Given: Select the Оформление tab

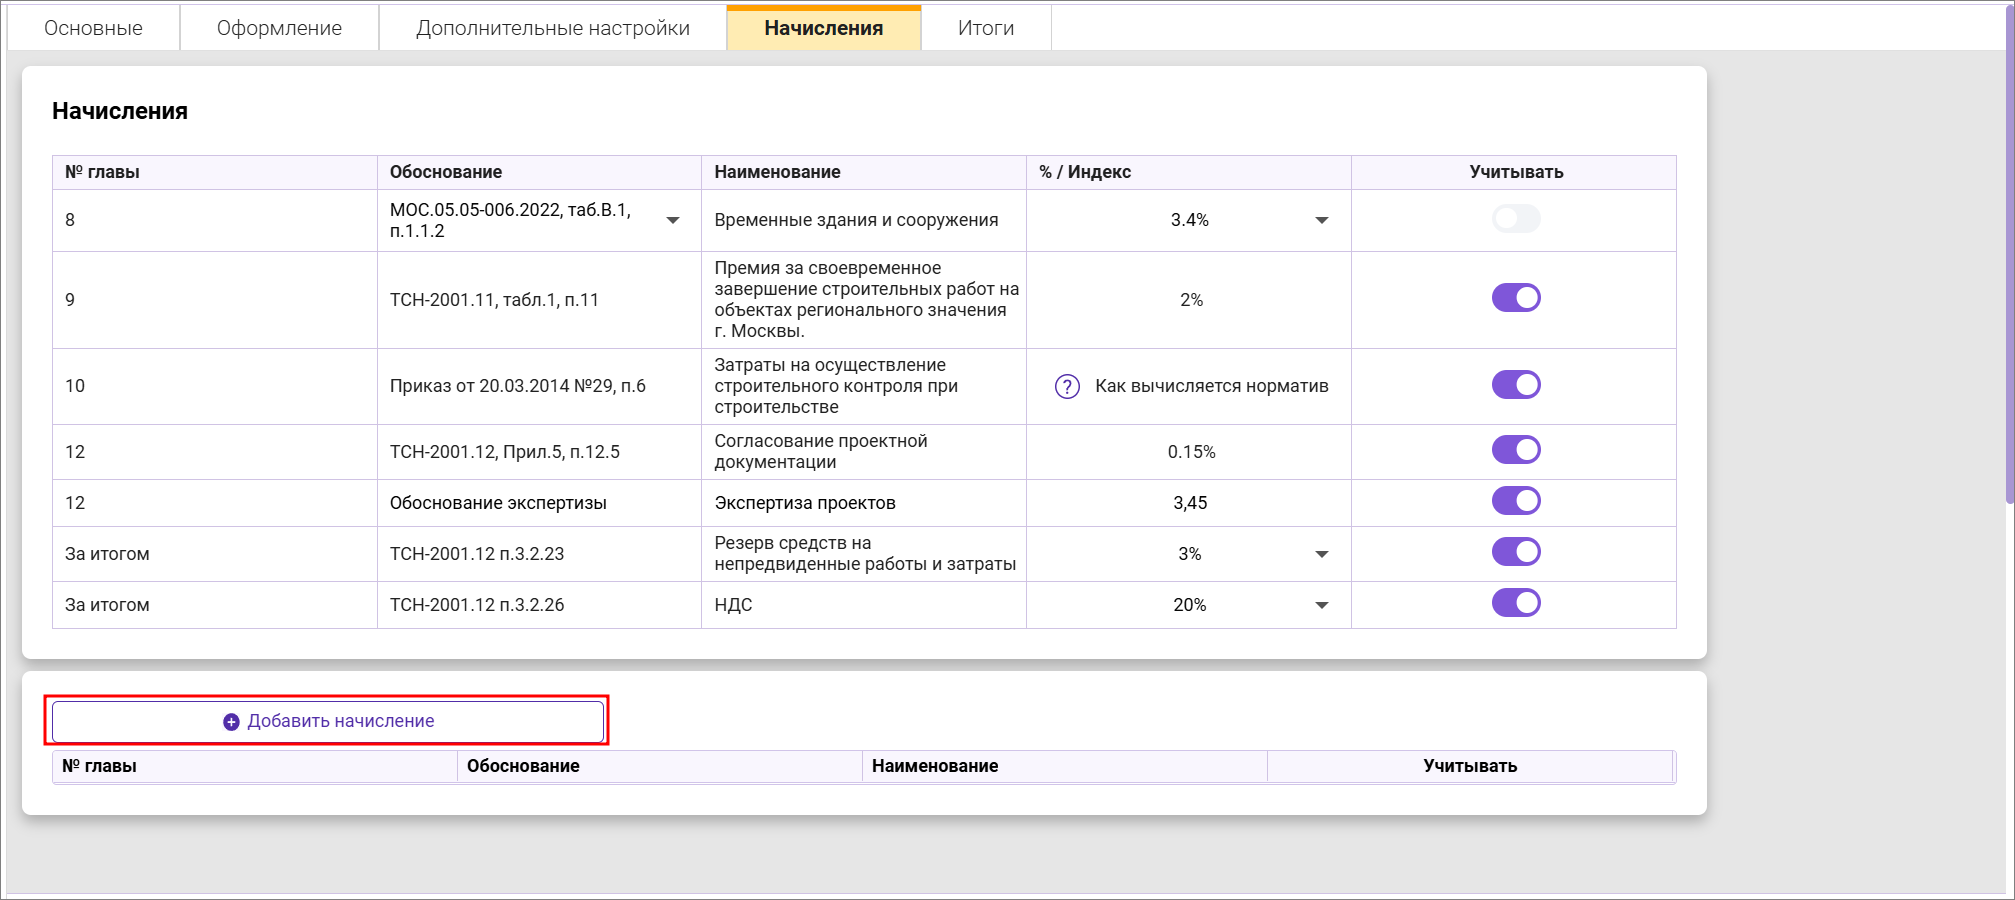Looking at the screenshot, I should coord(279,28).
